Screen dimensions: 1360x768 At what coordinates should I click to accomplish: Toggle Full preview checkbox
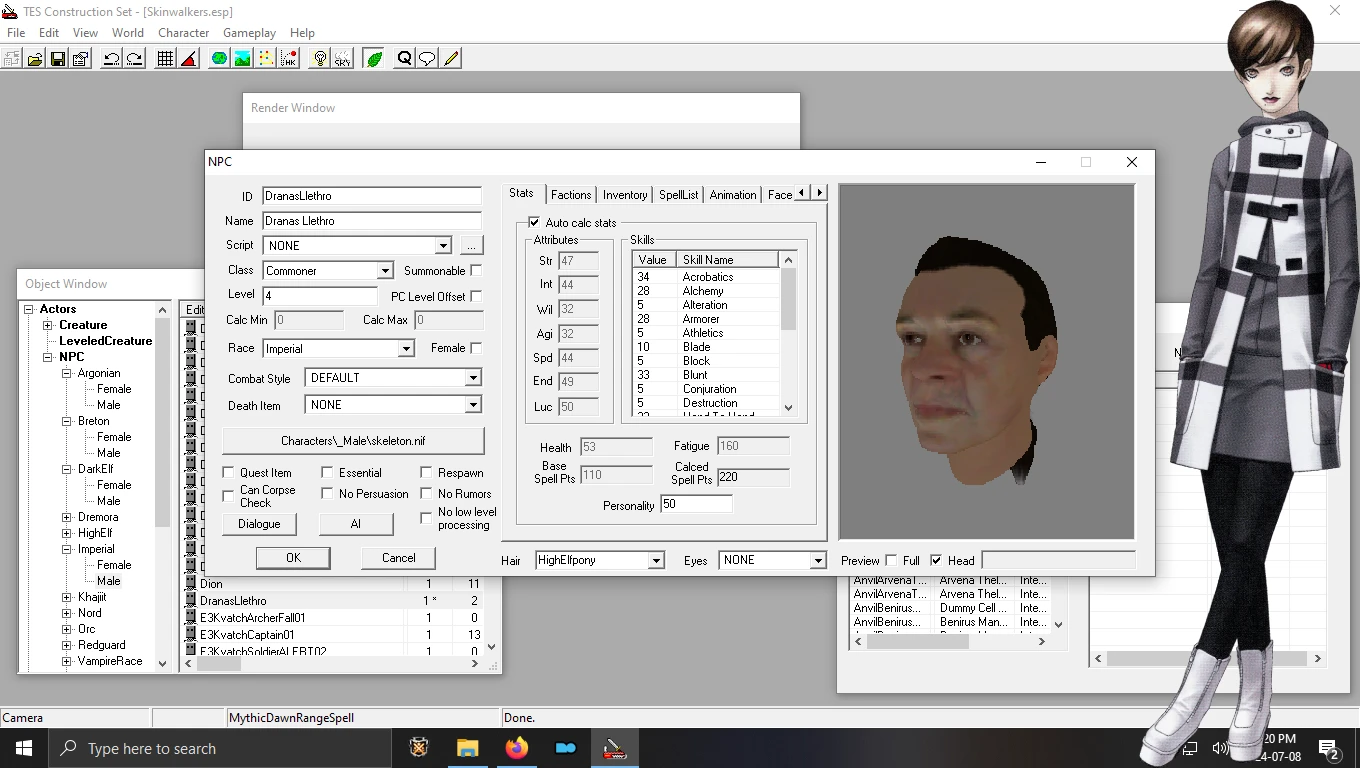pos(892,561)
